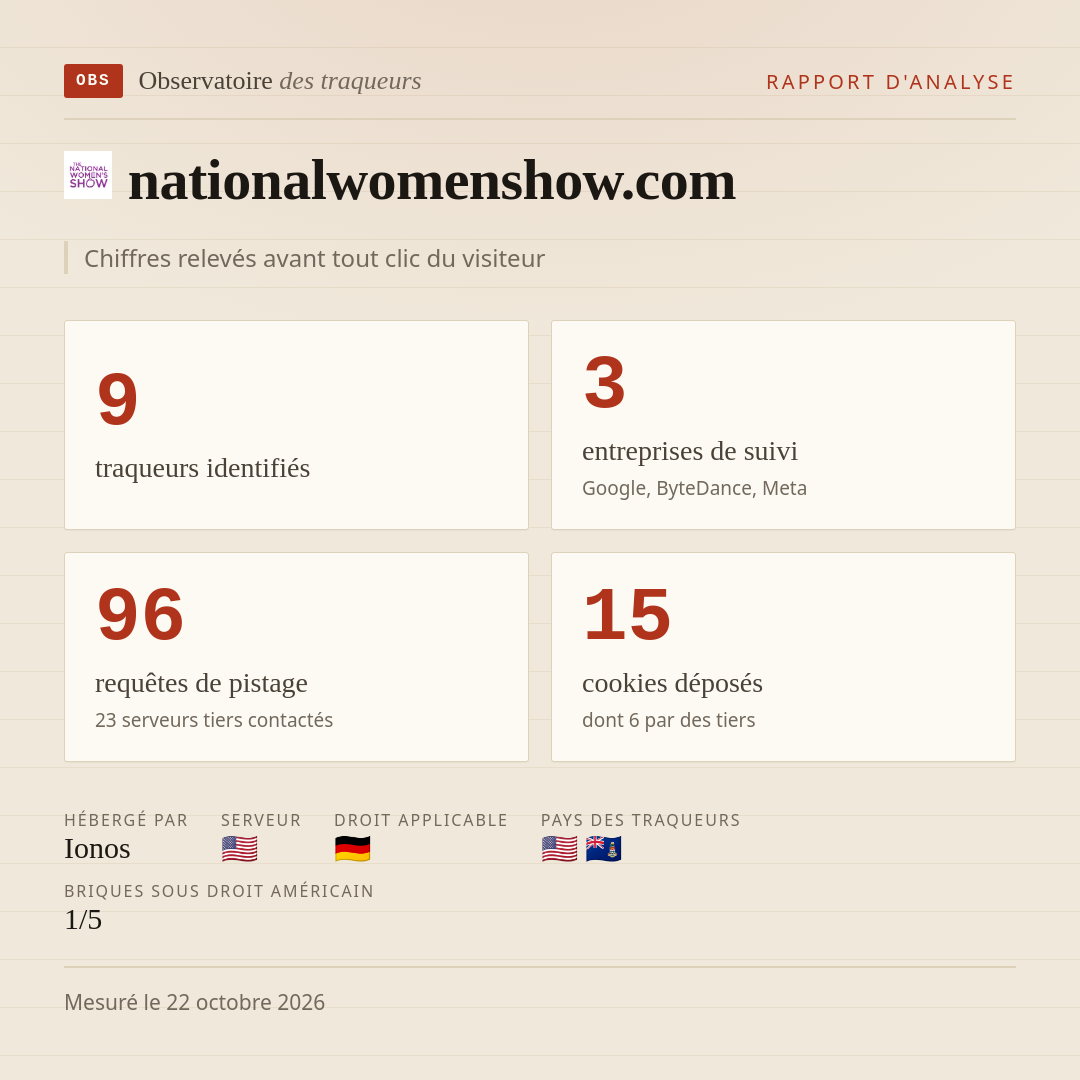Click the US flag under Pays des traqueurs
Screen dimensions: 1080x1080
point(559,849)
